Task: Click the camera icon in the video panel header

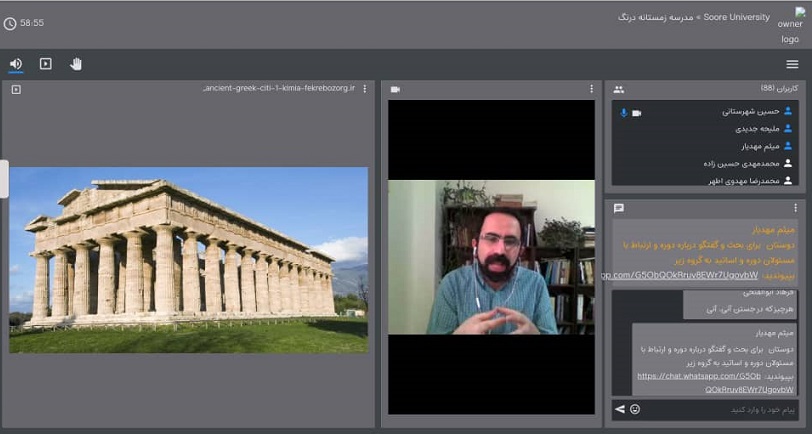Action: pyautogui.click(x=395, y=90)
